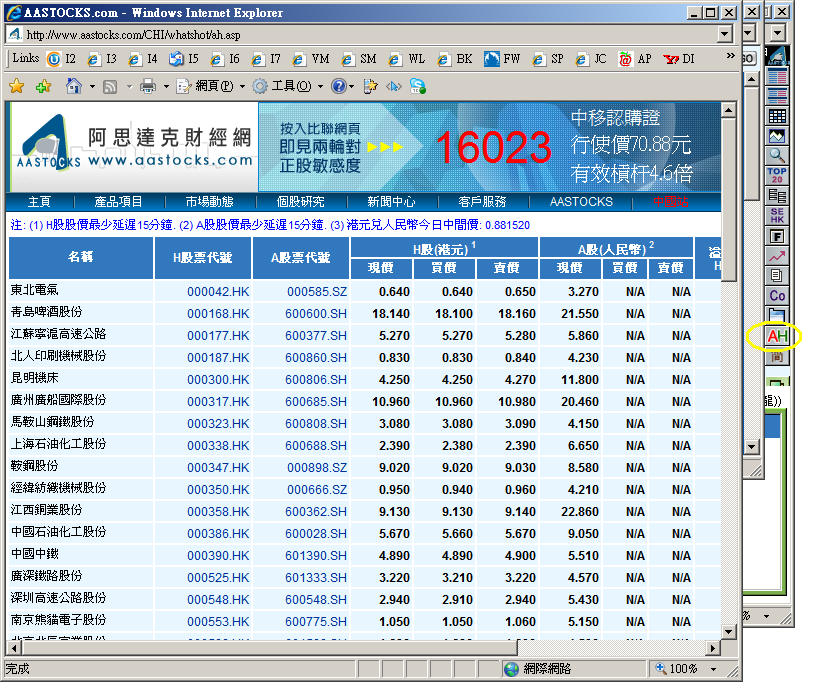Screen dimensions: 821x686
Task: Open the 客戶服務 navigation tab
Action: click(482, 202)
